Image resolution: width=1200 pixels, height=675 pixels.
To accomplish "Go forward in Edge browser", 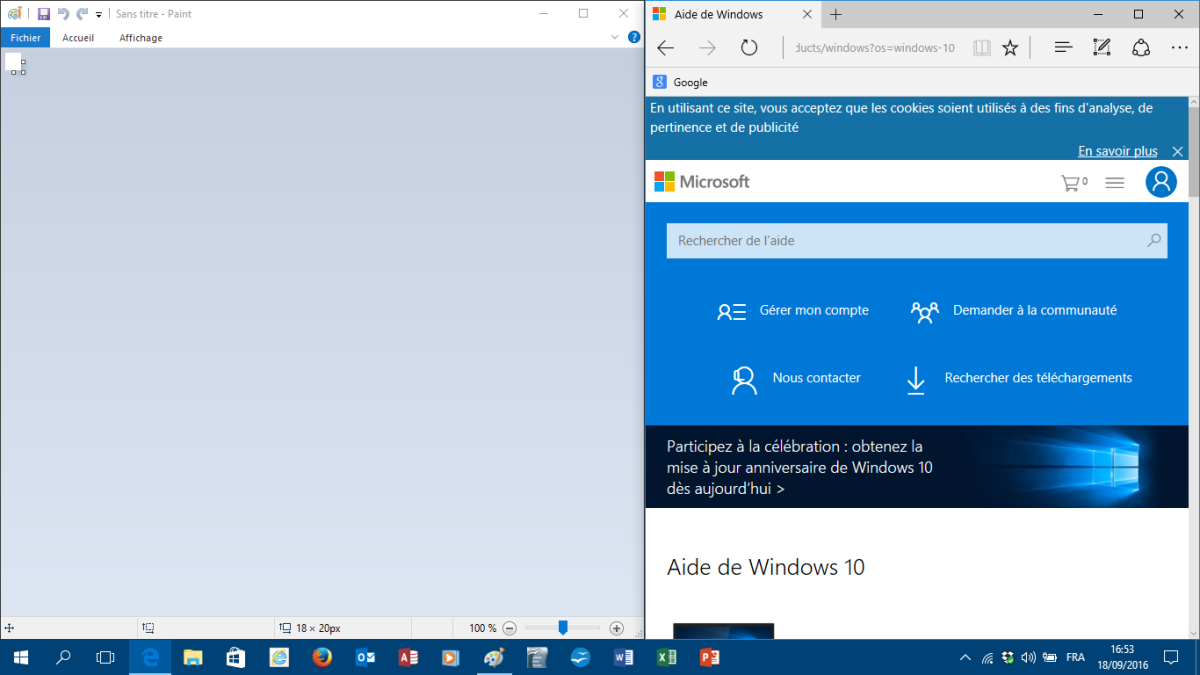I will coord(707,48).
